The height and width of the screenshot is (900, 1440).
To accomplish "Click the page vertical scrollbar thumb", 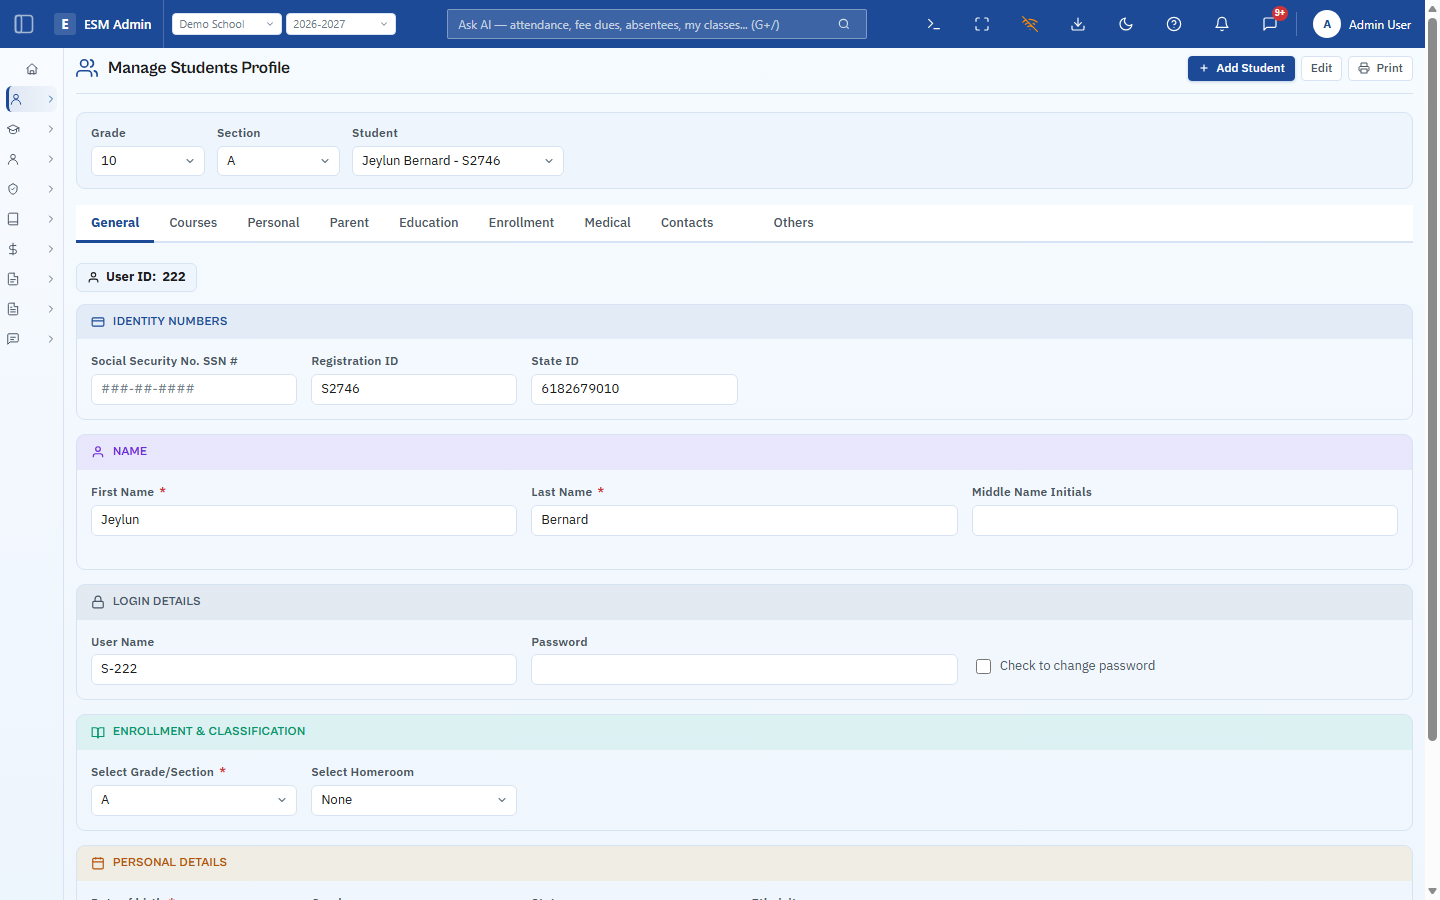I will 1432,380.
